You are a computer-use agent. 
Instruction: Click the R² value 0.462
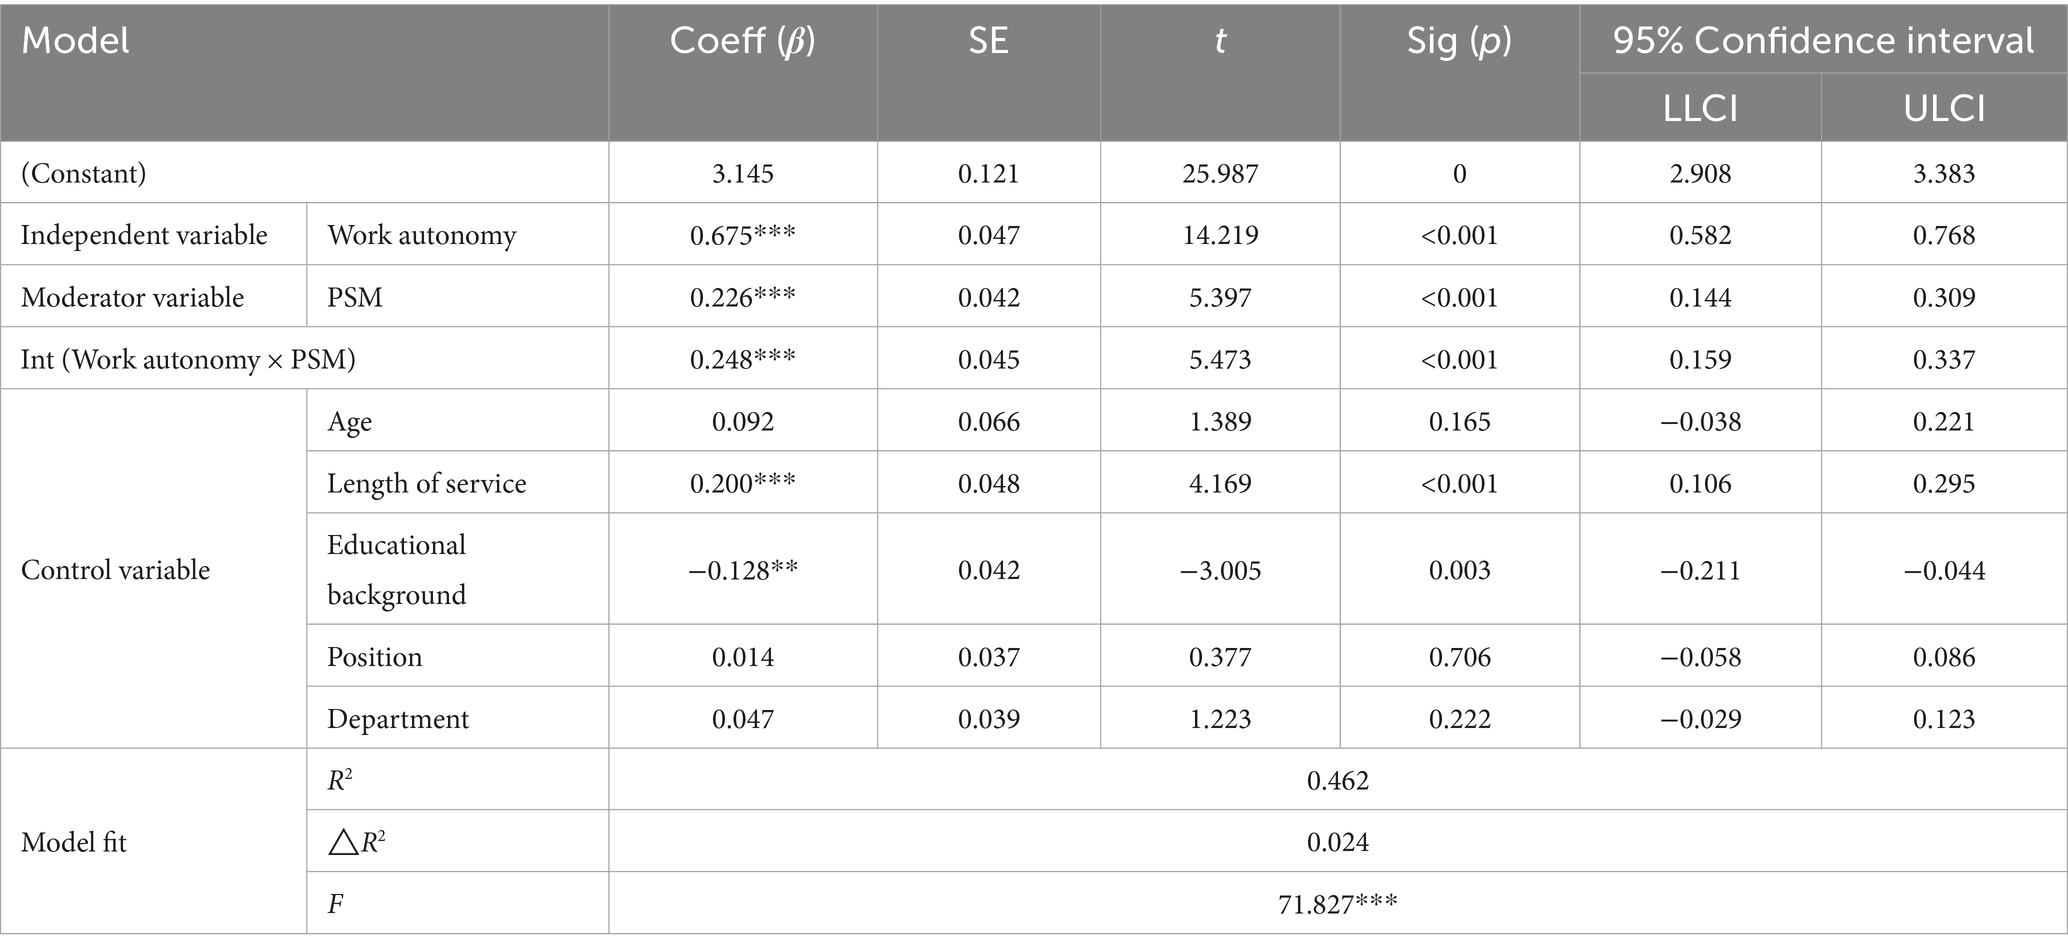1337,780
